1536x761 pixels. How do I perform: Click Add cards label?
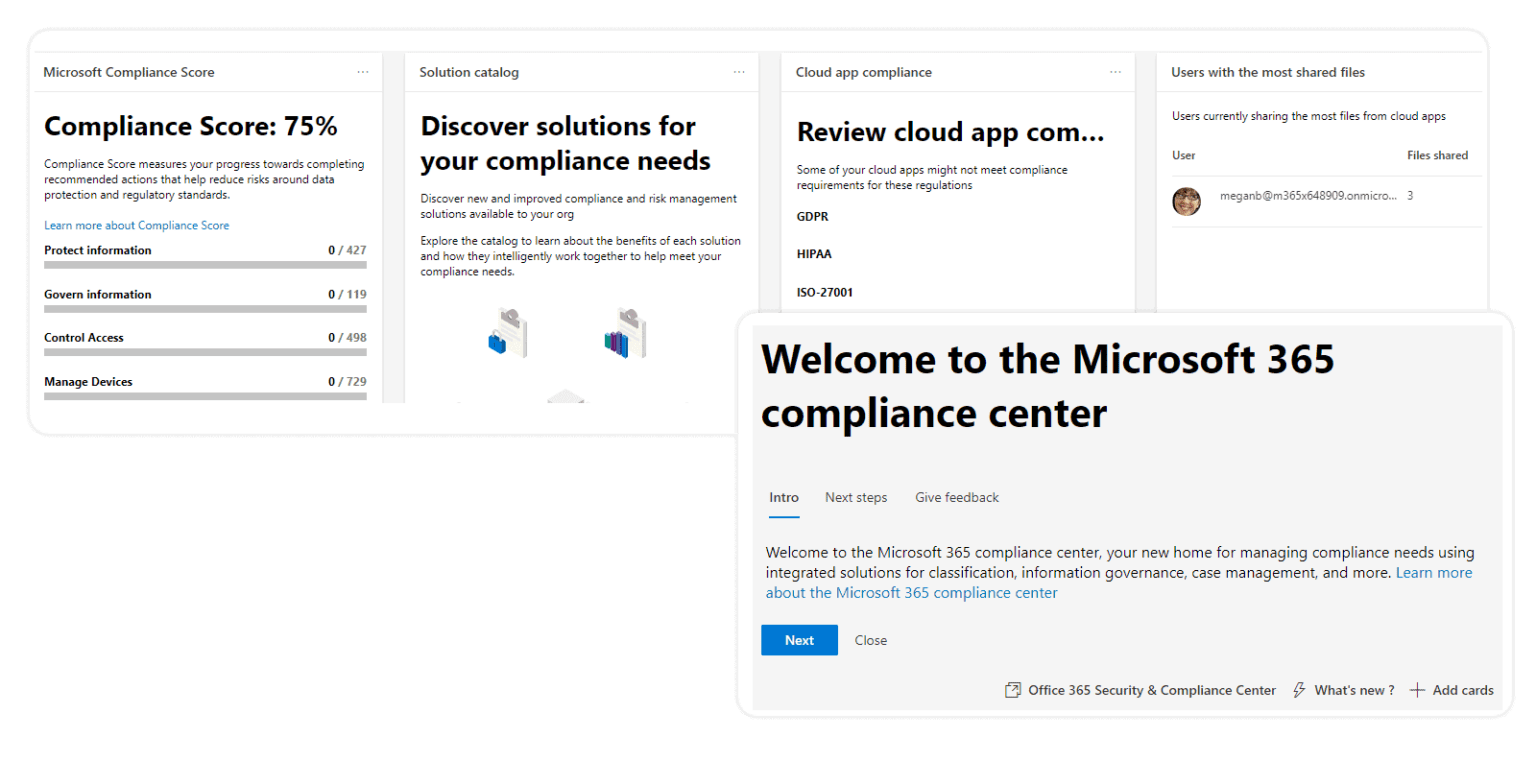[x=1463, y=690]
